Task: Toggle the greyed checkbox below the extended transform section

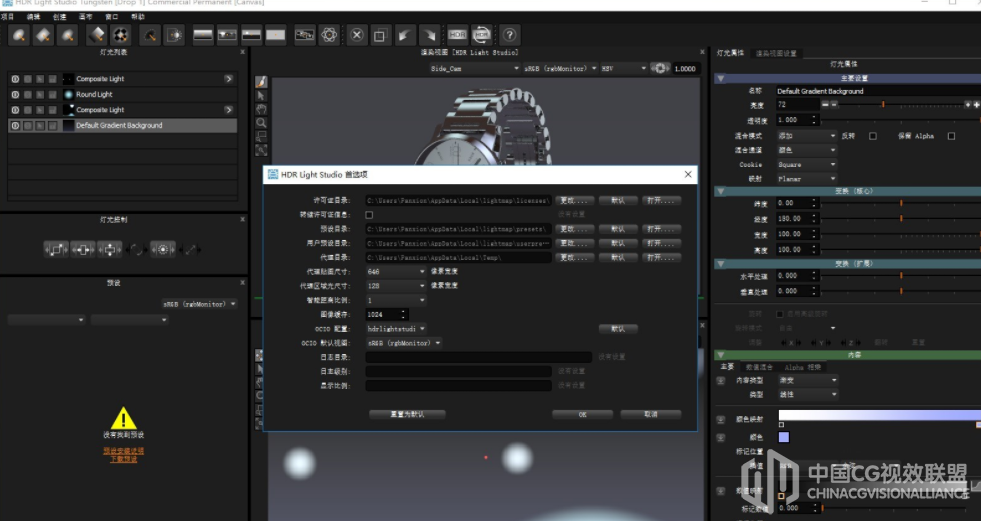Action: point(780,314)
